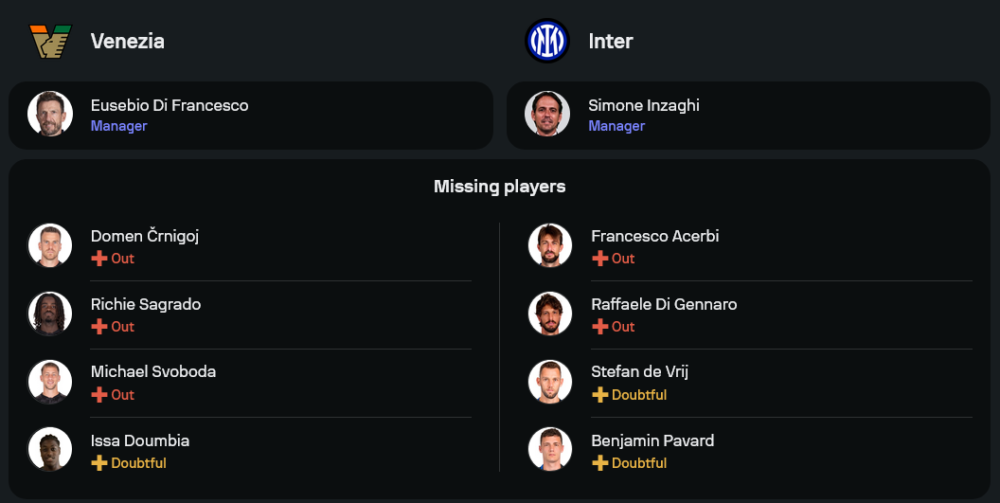Click the red Out icon for Domen Črnigoj
1000x503 pixels.
(x=99, y=258)
